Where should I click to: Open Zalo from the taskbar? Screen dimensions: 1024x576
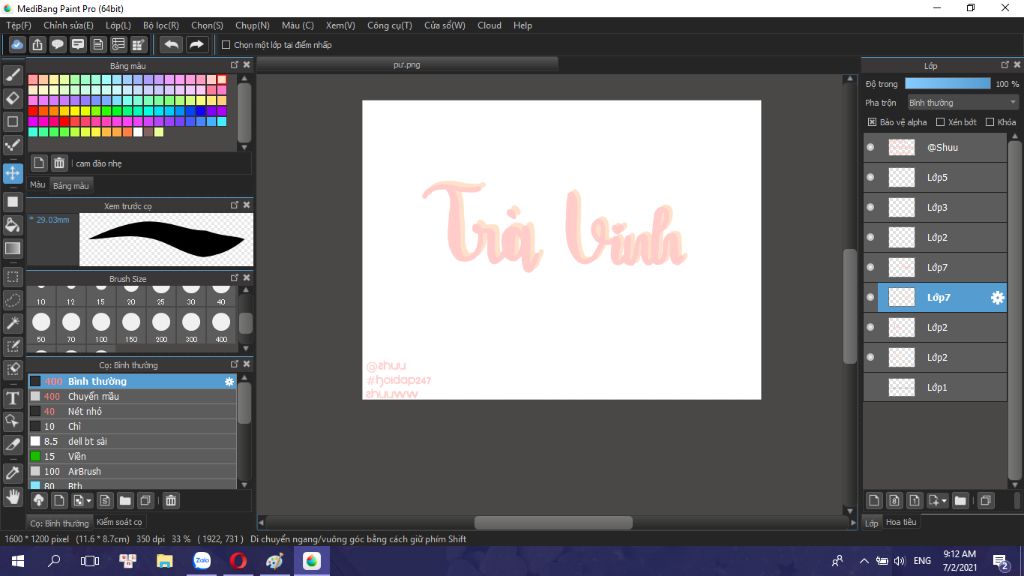202,561
